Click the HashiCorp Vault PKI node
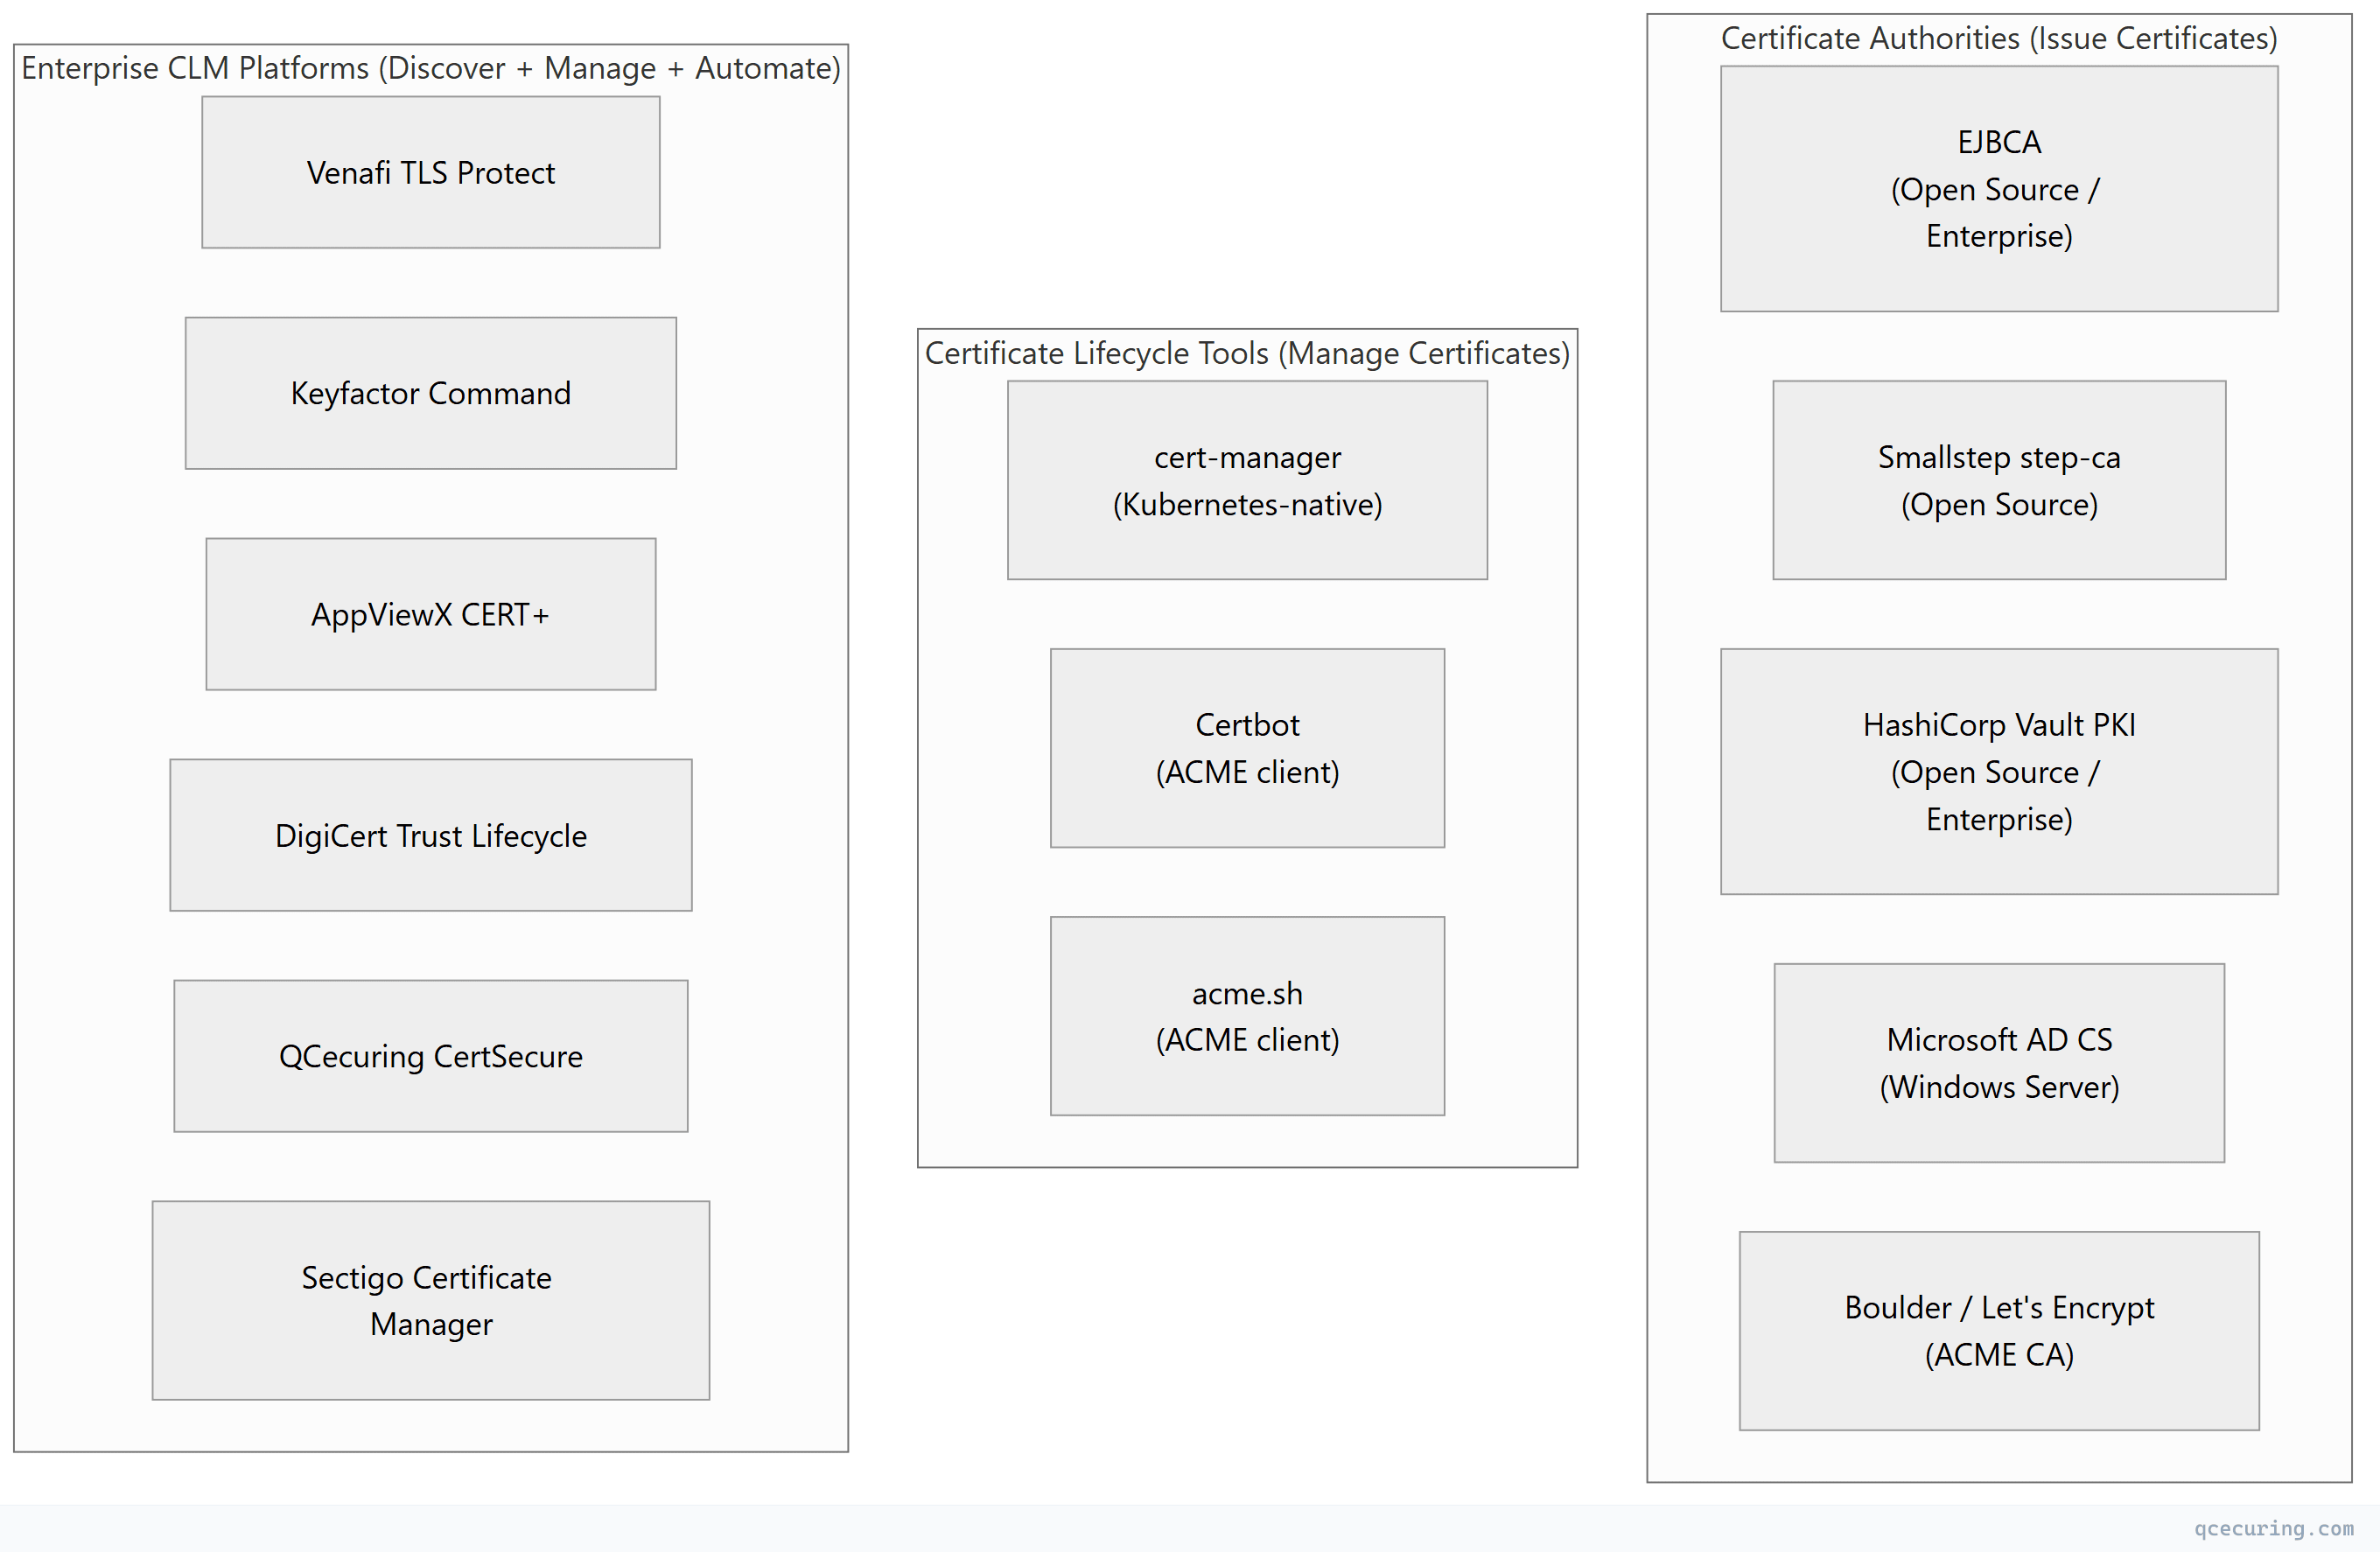This screenshot has height=1552, width=2380. tap(1999, 772)
